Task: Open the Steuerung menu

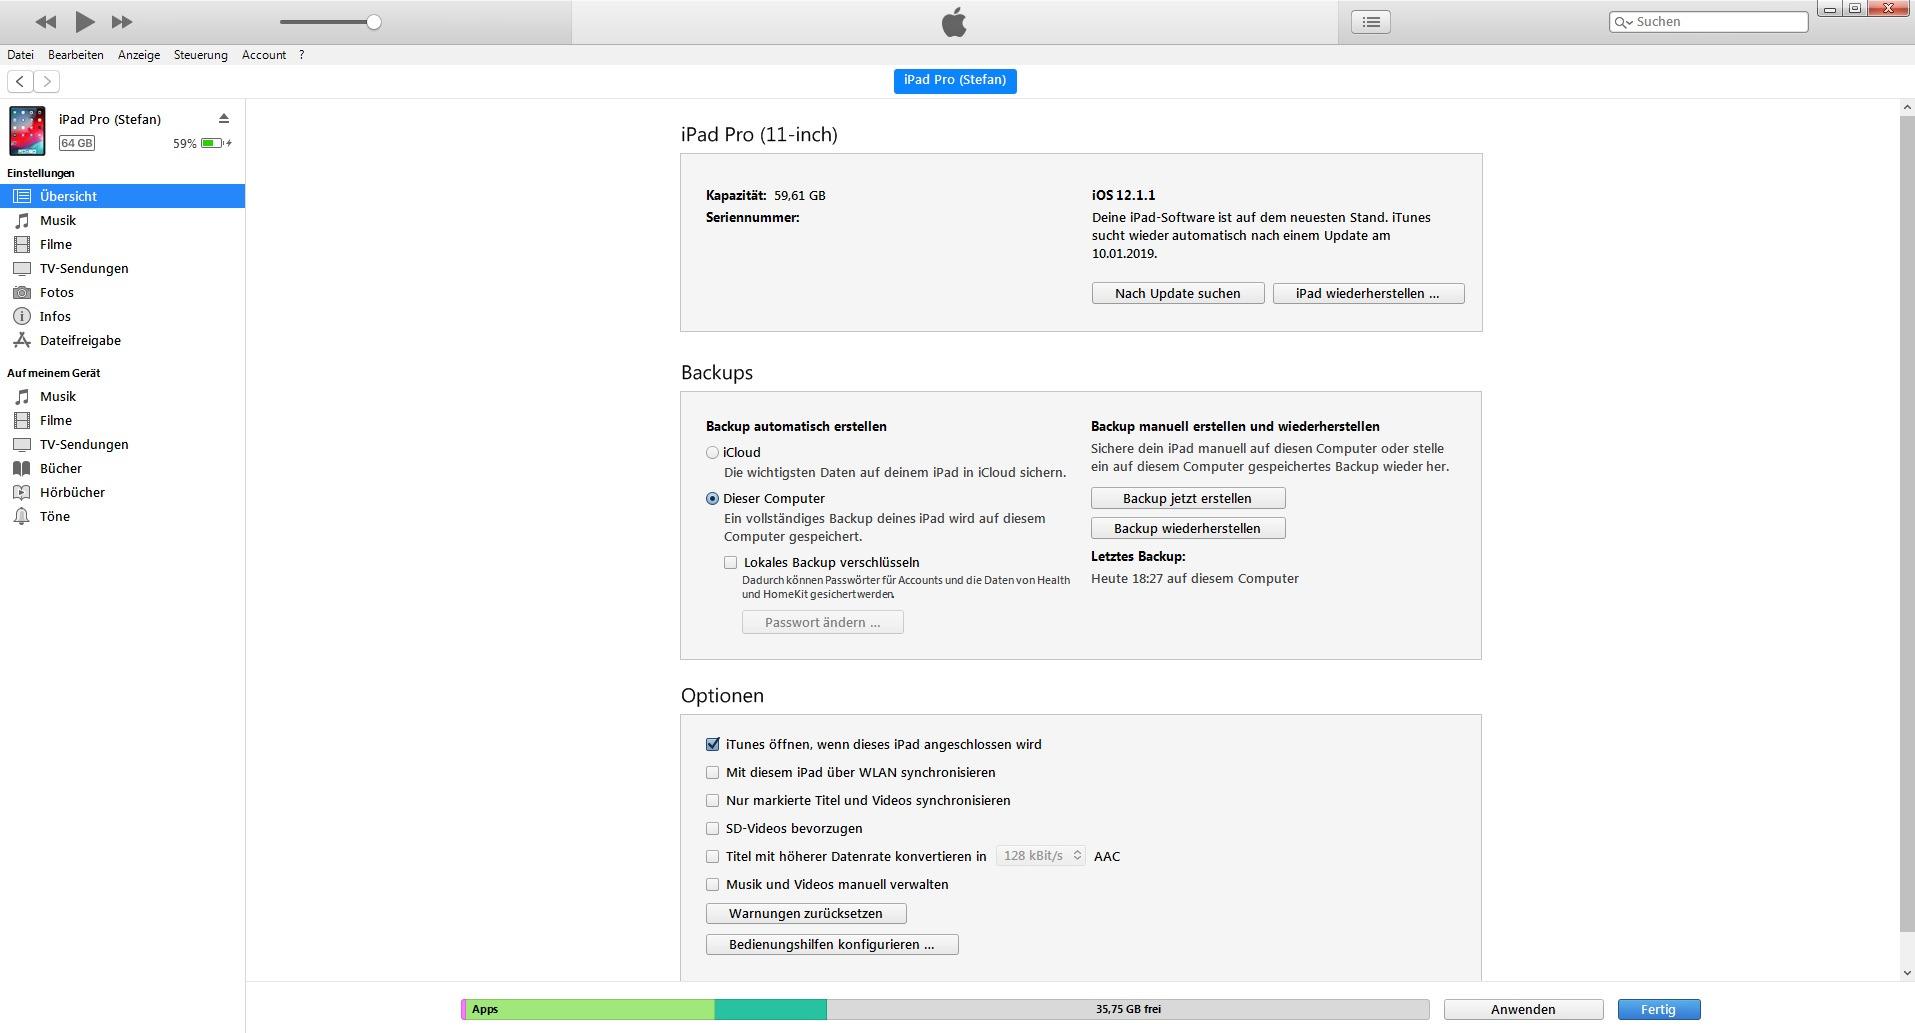Action: click(x=201, y=55)
